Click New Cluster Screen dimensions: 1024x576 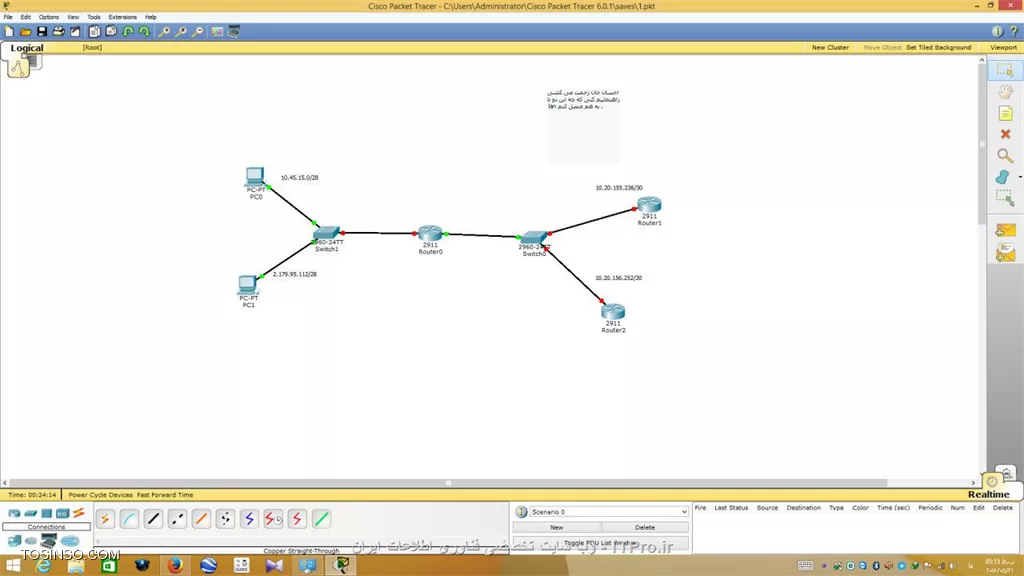[x=830, y=48]
